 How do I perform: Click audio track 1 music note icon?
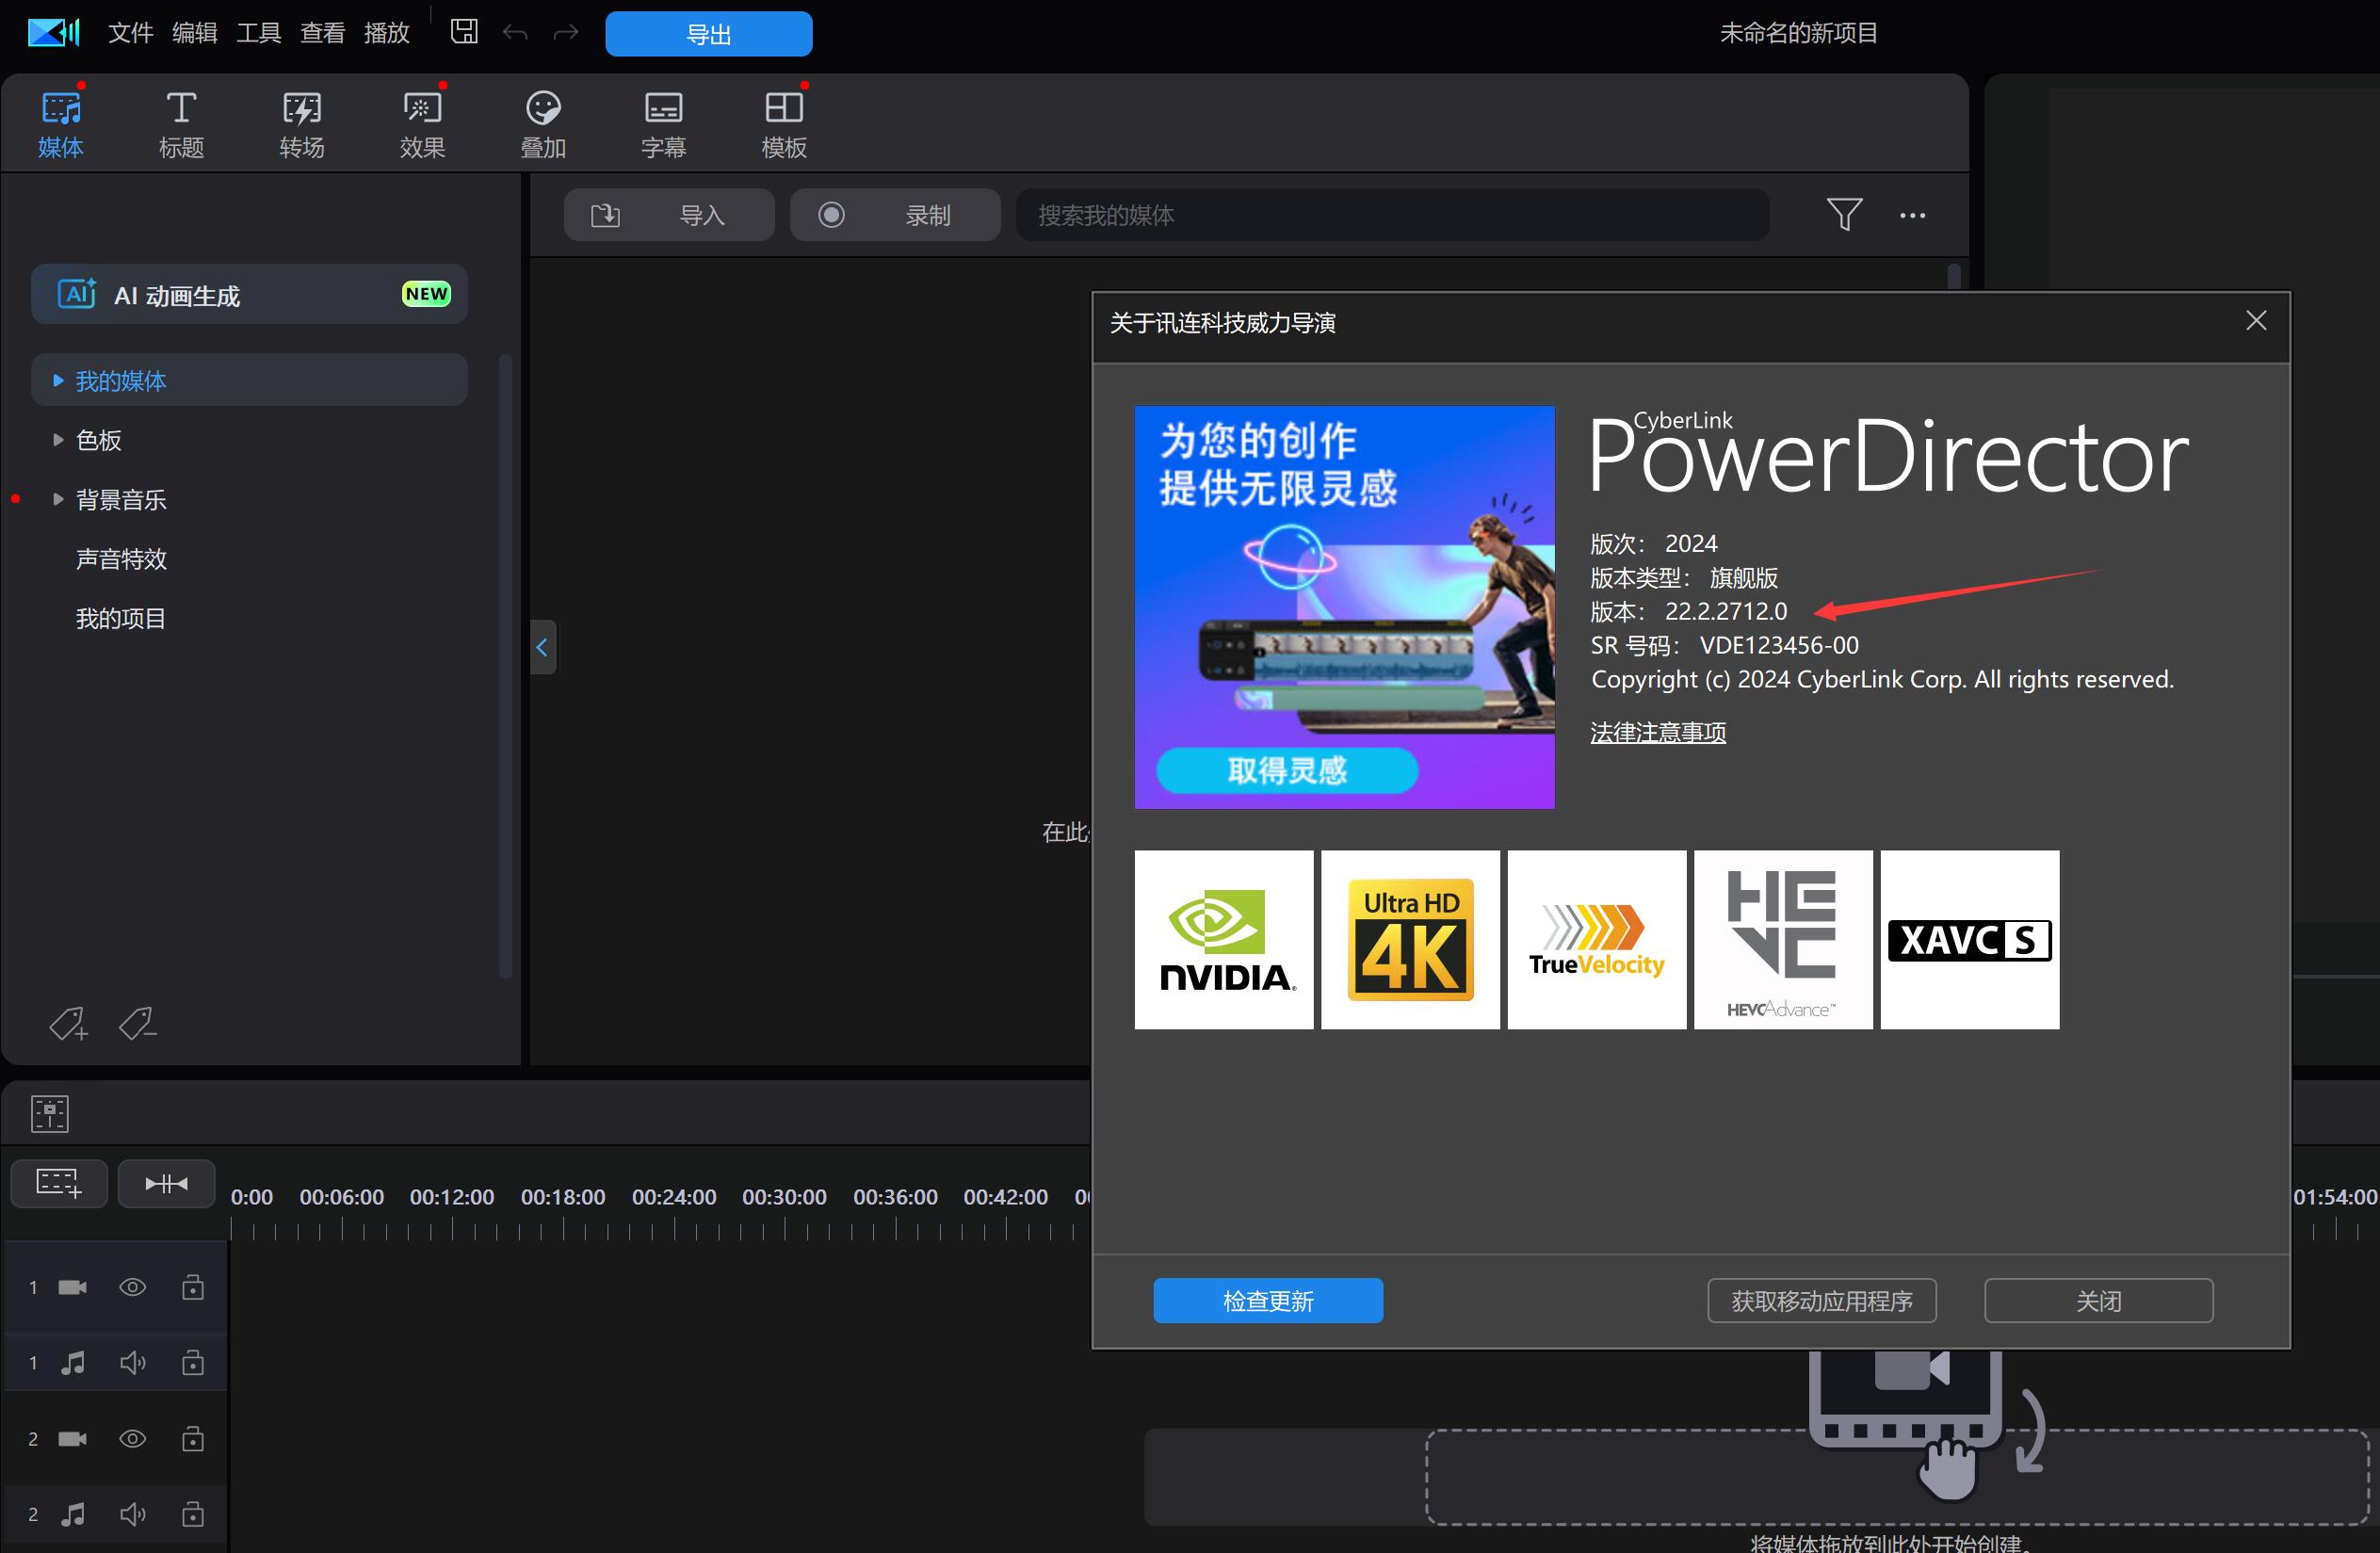click(x=73, y=1363)
